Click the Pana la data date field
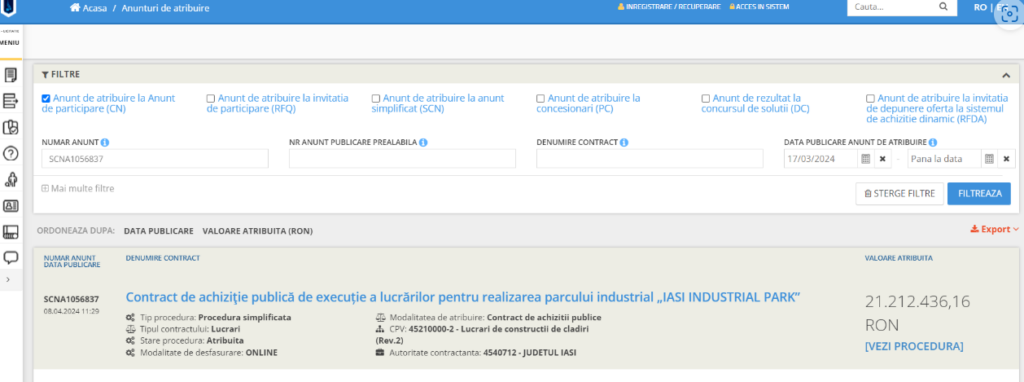Screen dimensions: 1024x382 pyautogui.click(x=945, y=159)
